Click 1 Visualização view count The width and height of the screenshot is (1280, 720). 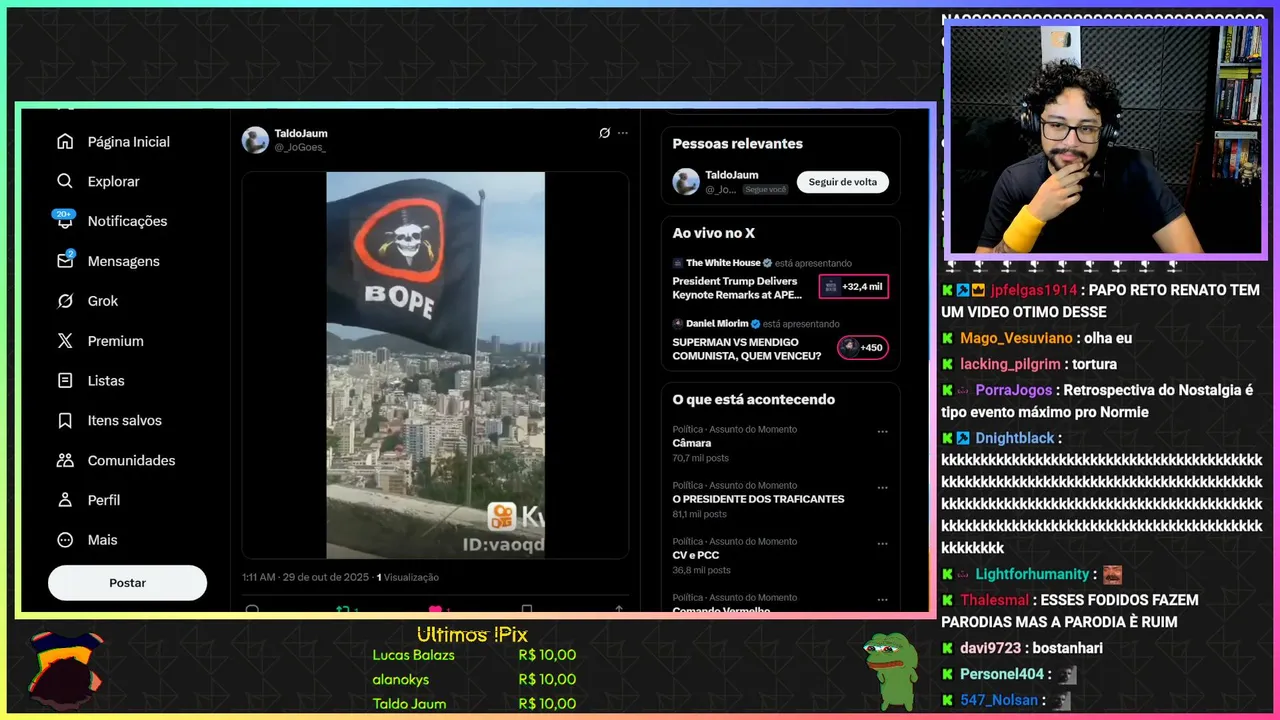point(408,577)
